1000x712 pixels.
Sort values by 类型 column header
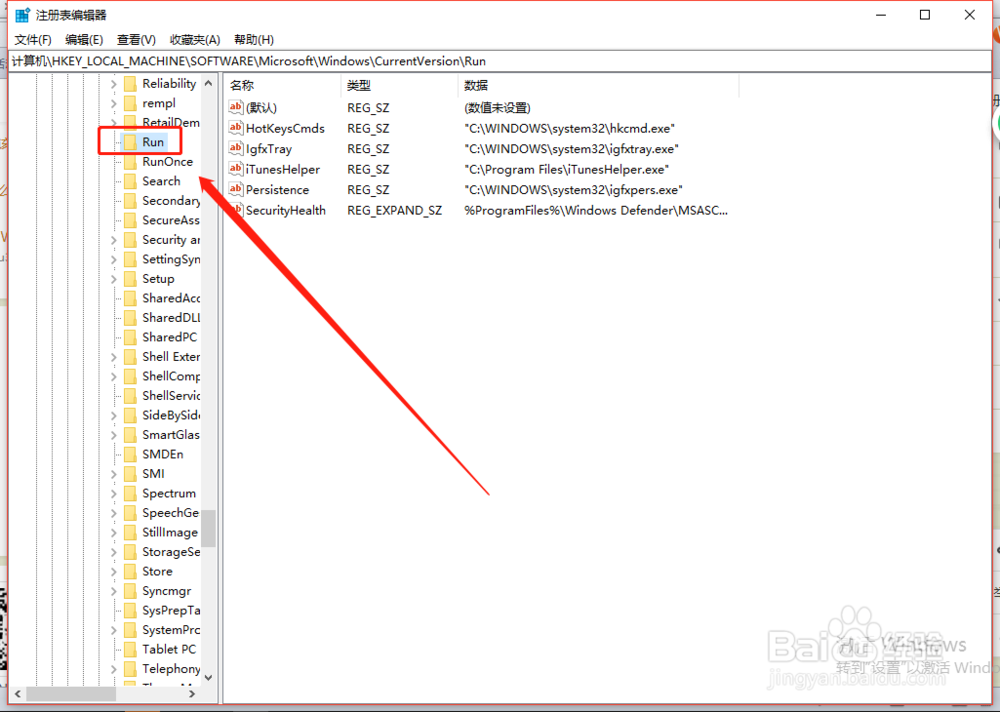pyautogui.click(x=400, y=85)
